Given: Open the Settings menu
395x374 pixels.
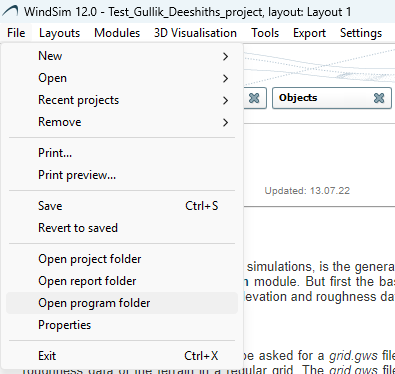Looking at the screenshot, I should coord(361,33).
